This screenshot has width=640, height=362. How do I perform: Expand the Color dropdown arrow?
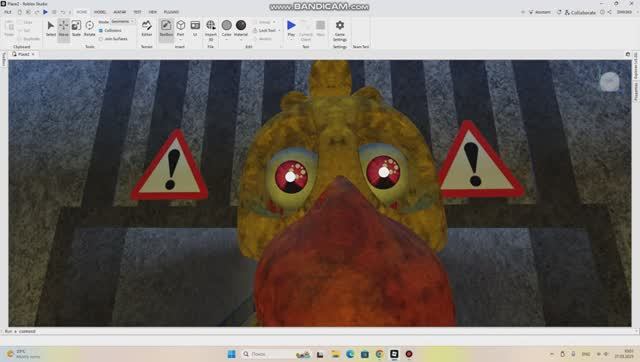point(227,40)
